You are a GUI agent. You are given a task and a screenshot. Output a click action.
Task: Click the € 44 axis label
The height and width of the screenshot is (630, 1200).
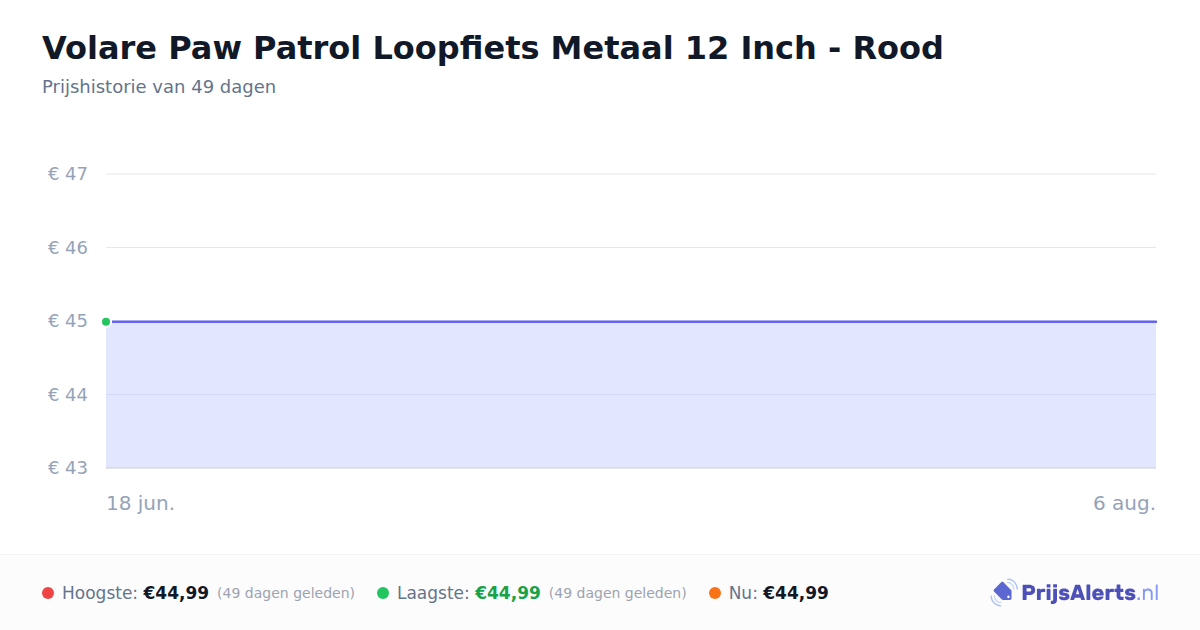68,394
